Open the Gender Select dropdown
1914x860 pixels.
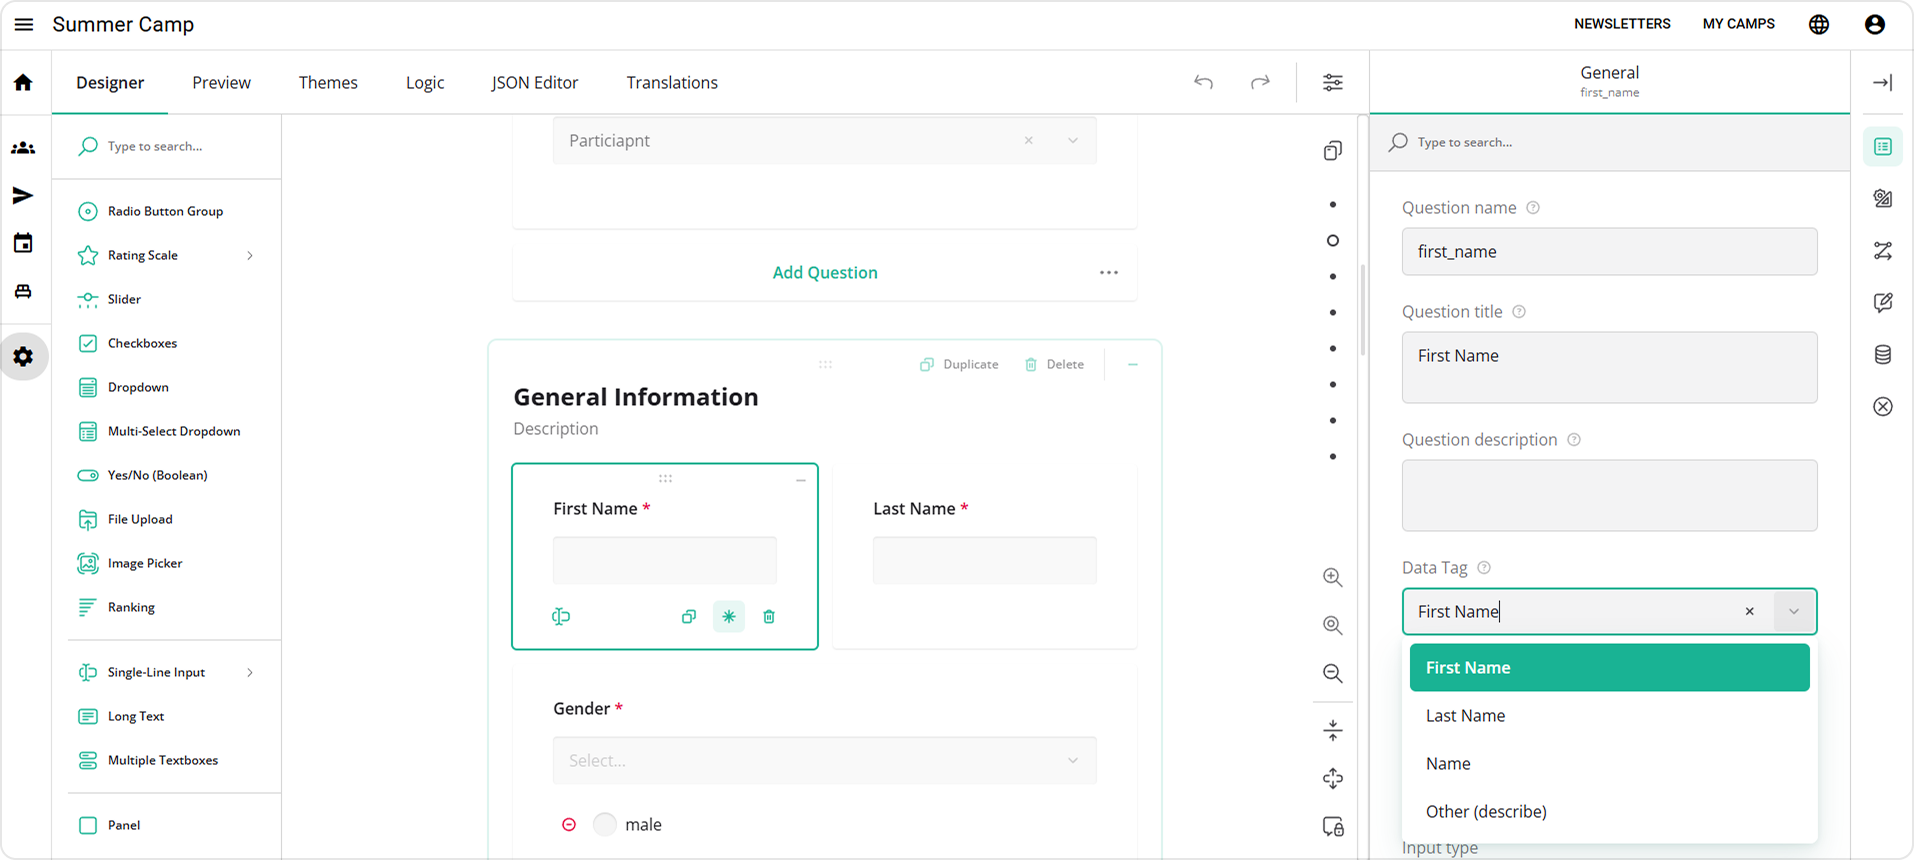pos(825,761)
